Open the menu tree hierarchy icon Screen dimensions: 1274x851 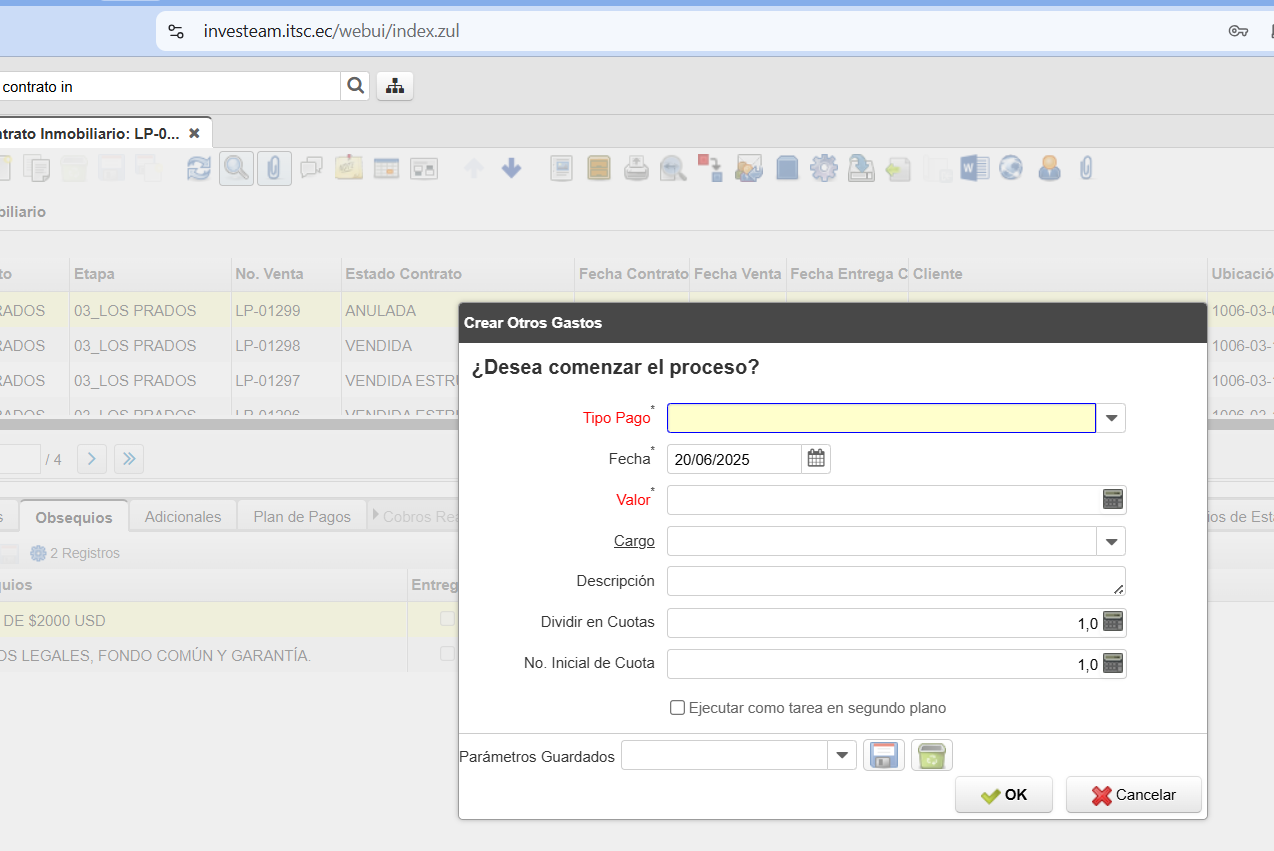(x=395, y=86)
